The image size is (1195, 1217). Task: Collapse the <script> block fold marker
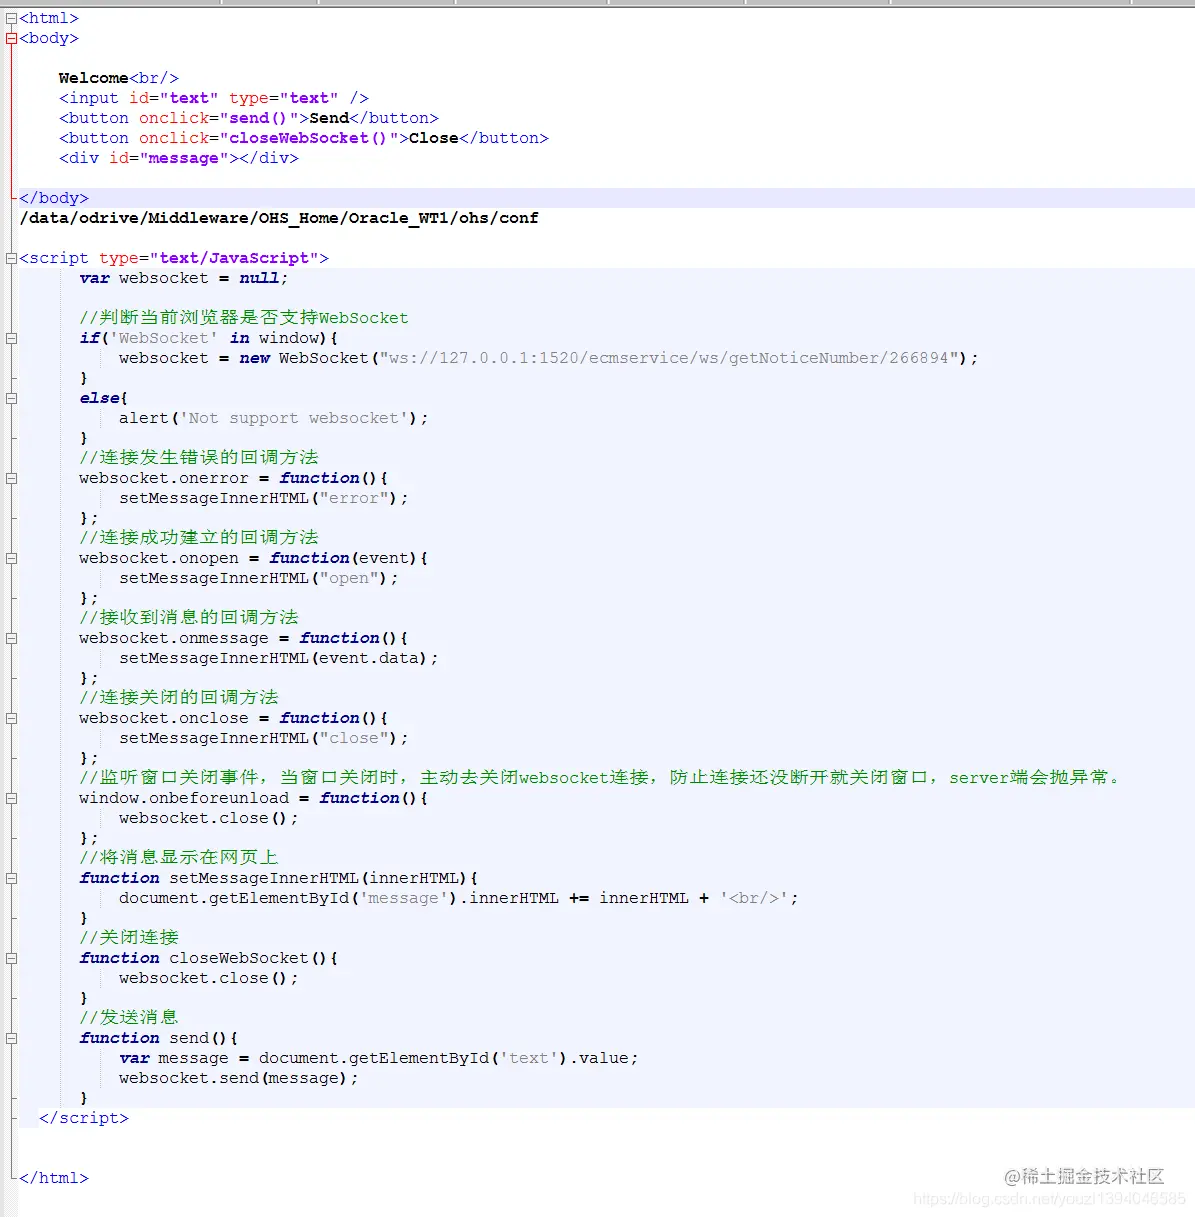pyautogui.click(x=11, y=258)
